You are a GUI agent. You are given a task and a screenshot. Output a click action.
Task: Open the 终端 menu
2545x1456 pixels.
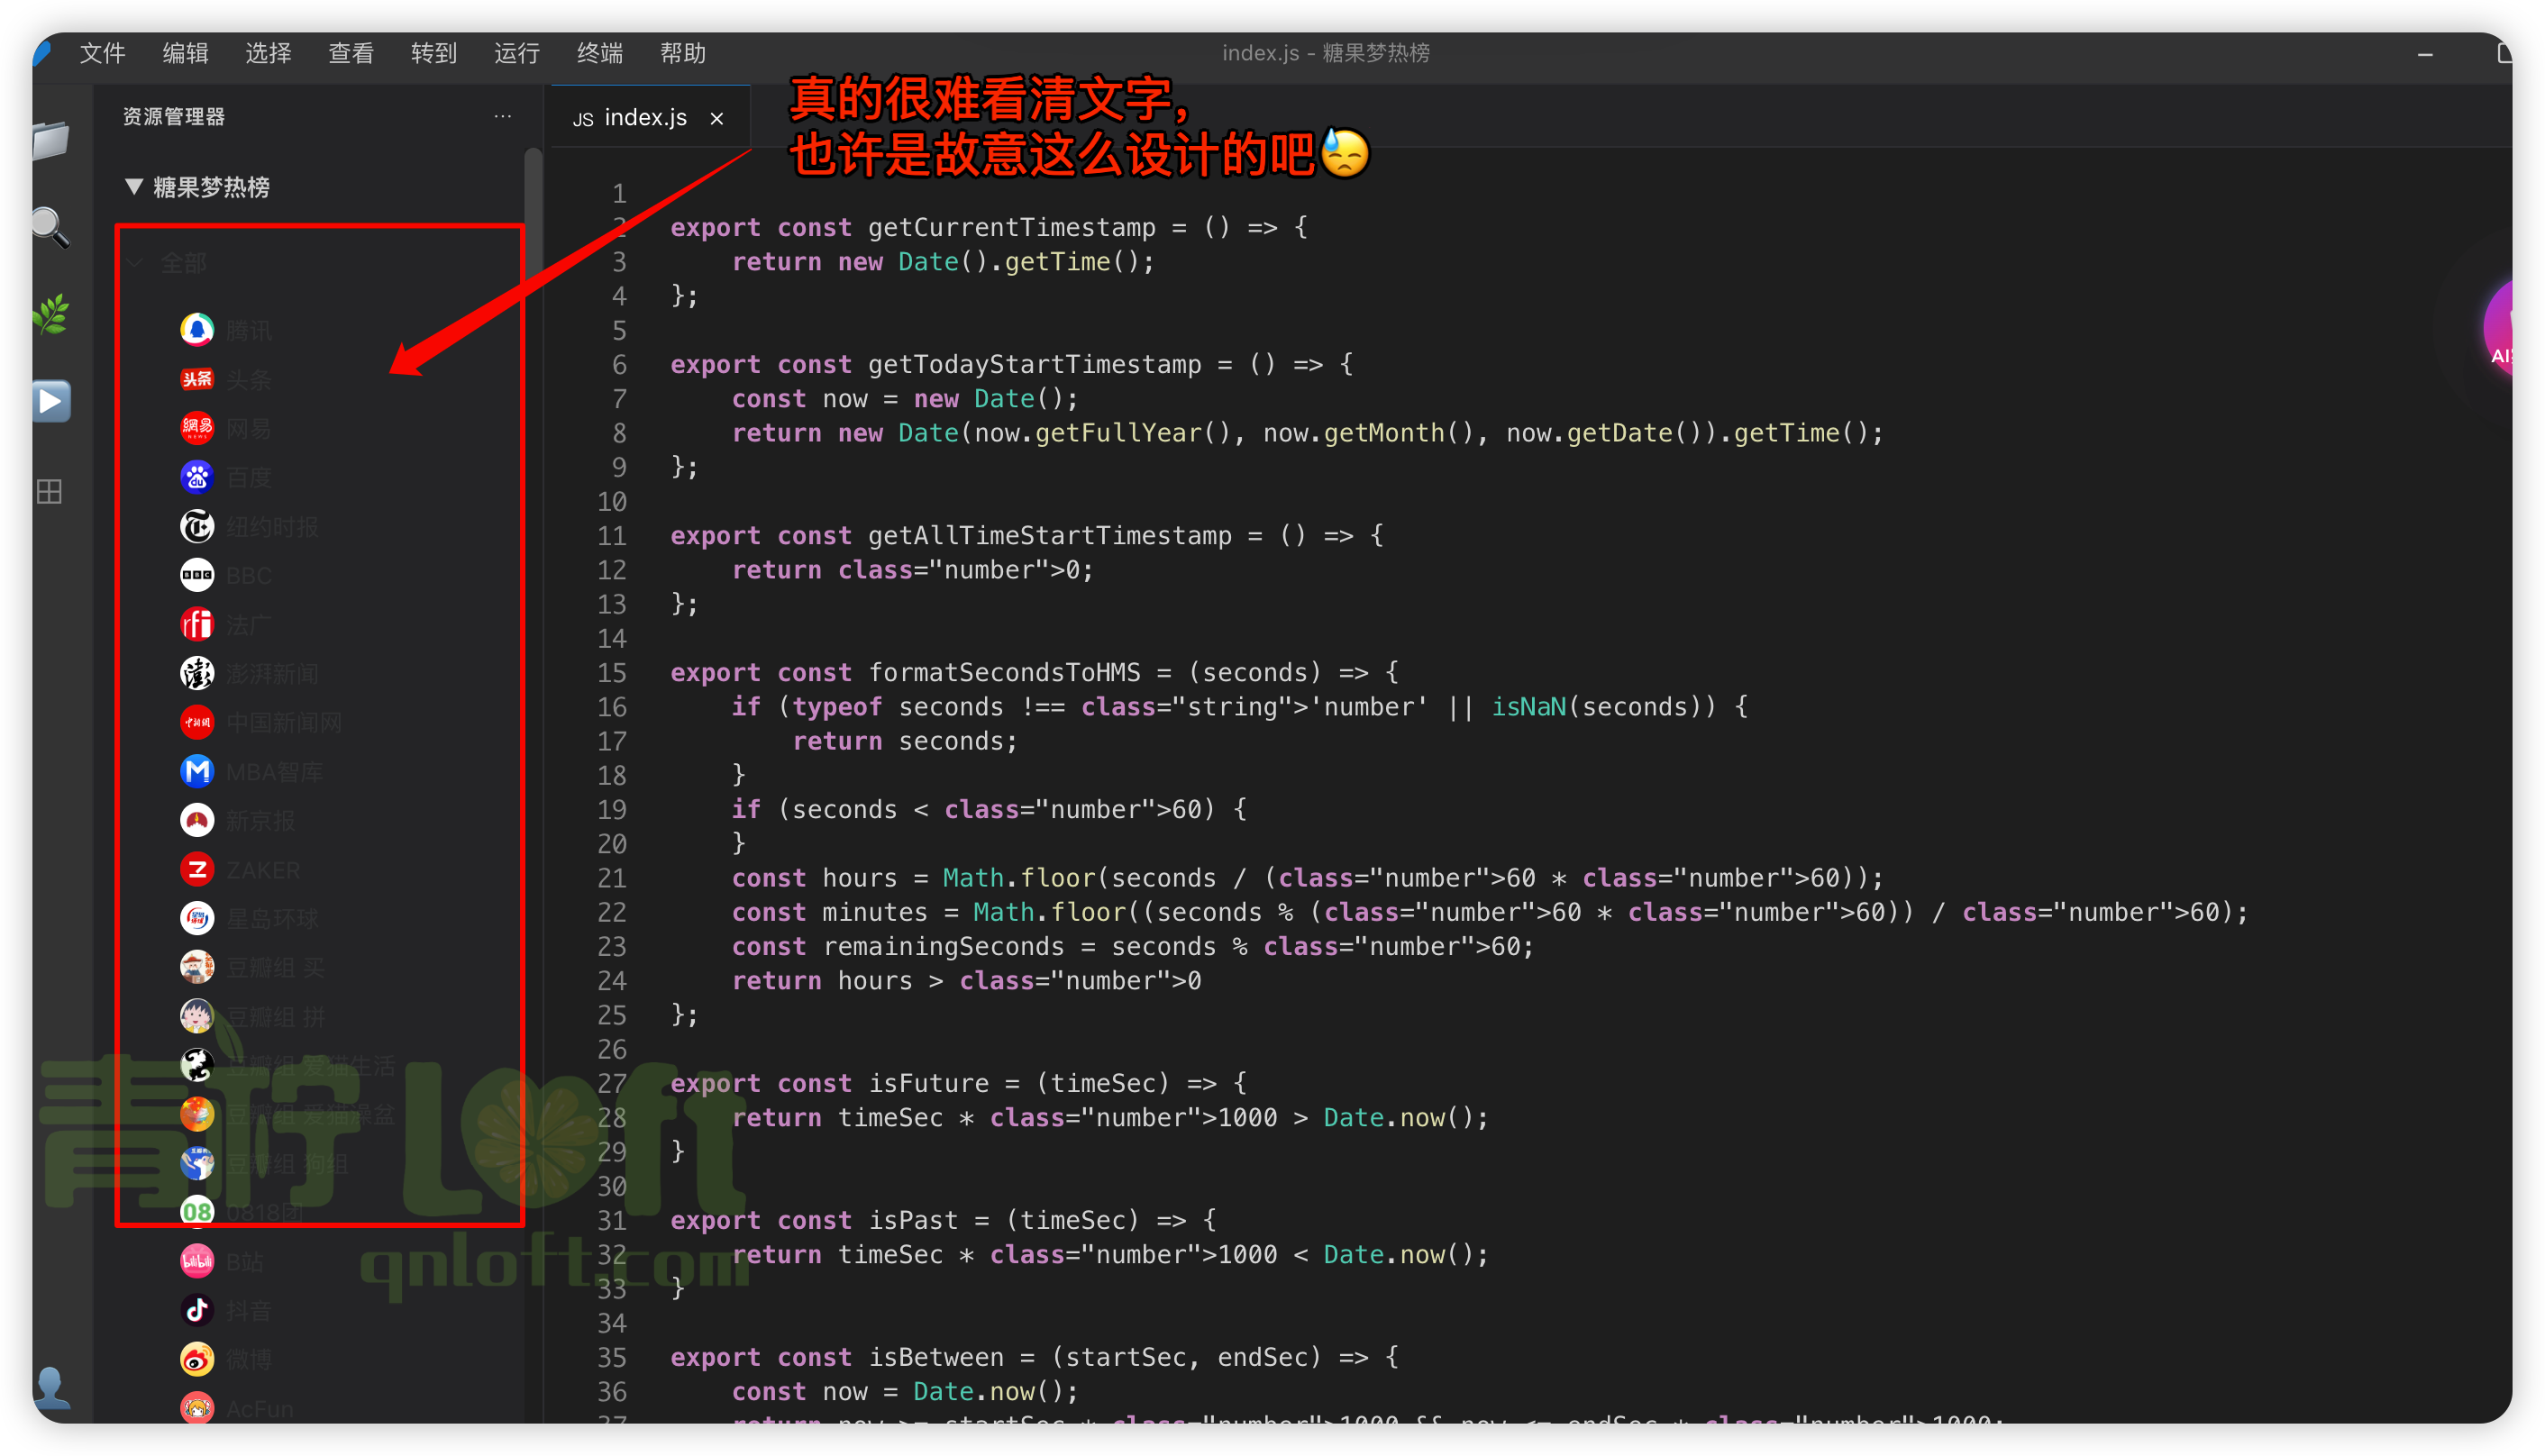click(598, 53)
